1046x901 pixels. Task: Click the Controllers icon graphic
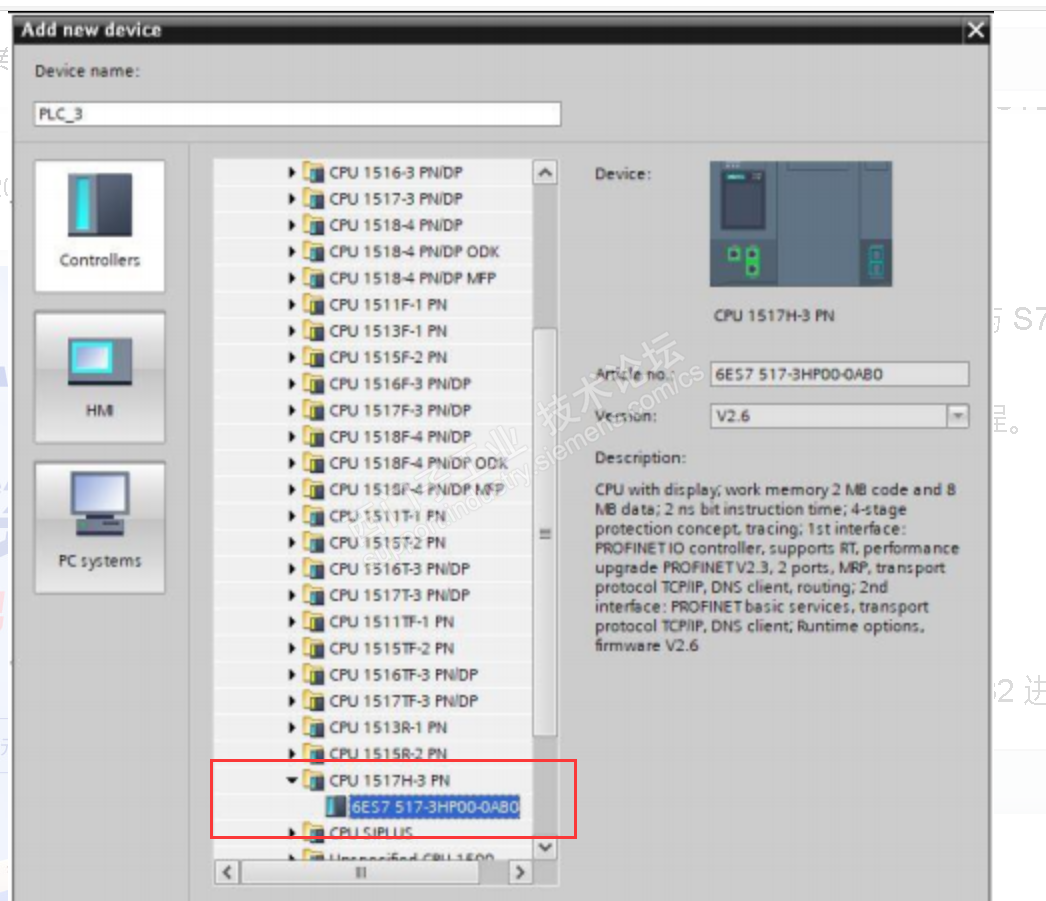100,205
